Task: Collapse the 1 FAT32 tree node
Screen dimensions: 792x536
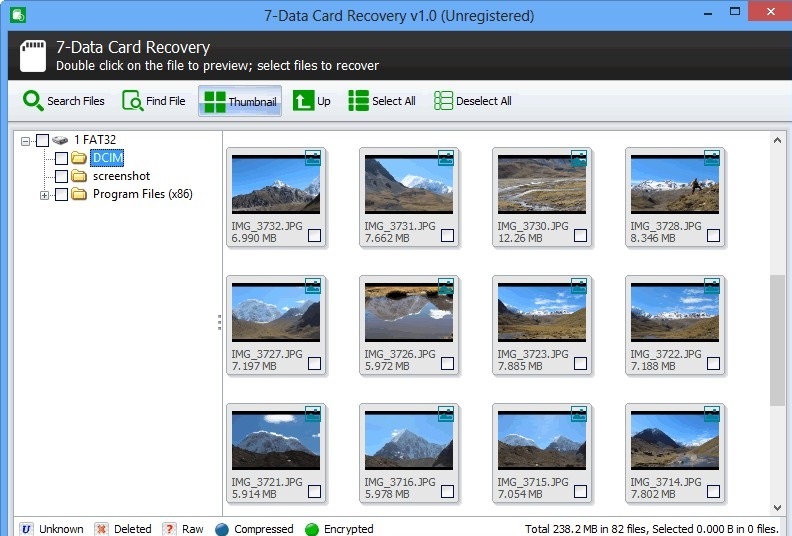Action: (x=25, y=141)
